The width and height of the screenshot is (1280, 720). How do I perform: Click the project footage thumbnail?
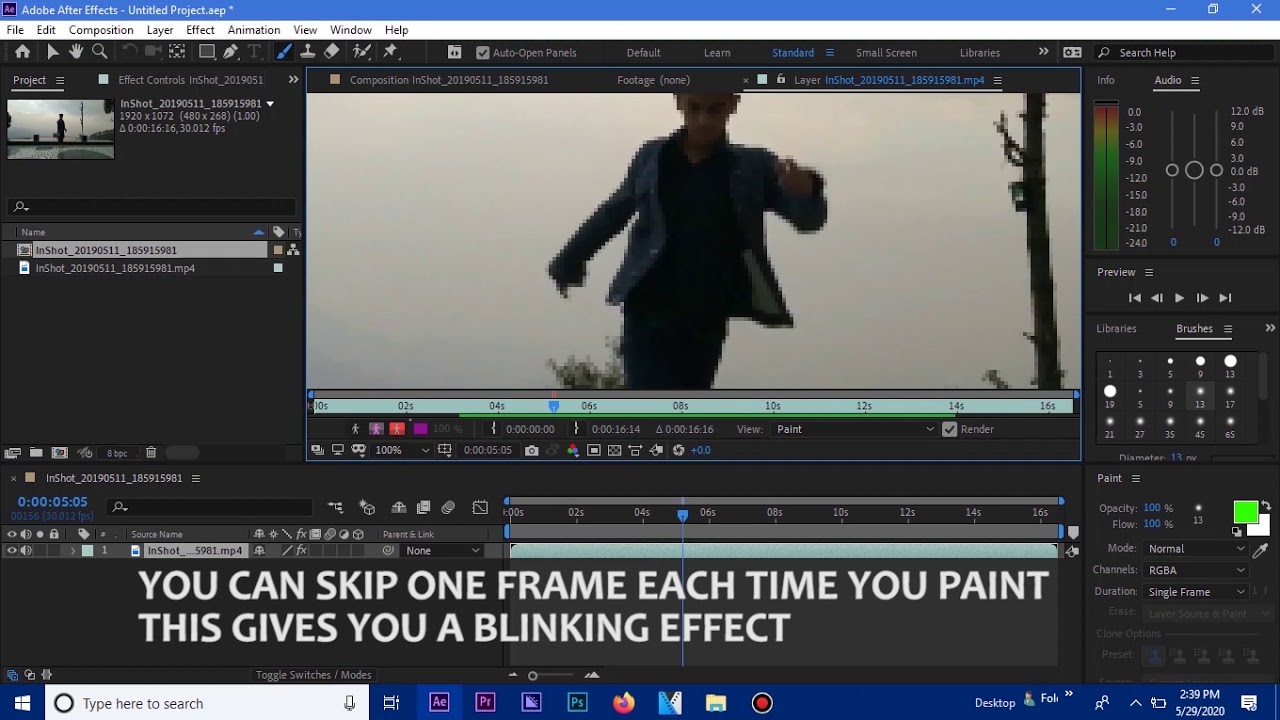click(x=61, y=129)
